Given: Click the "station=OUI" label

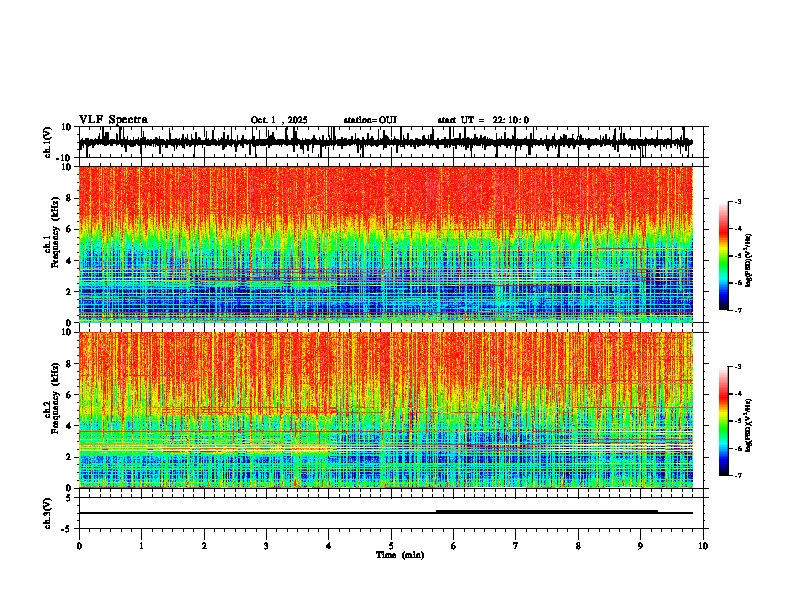Looking at the screenshot, I should (x=370, y=120).
